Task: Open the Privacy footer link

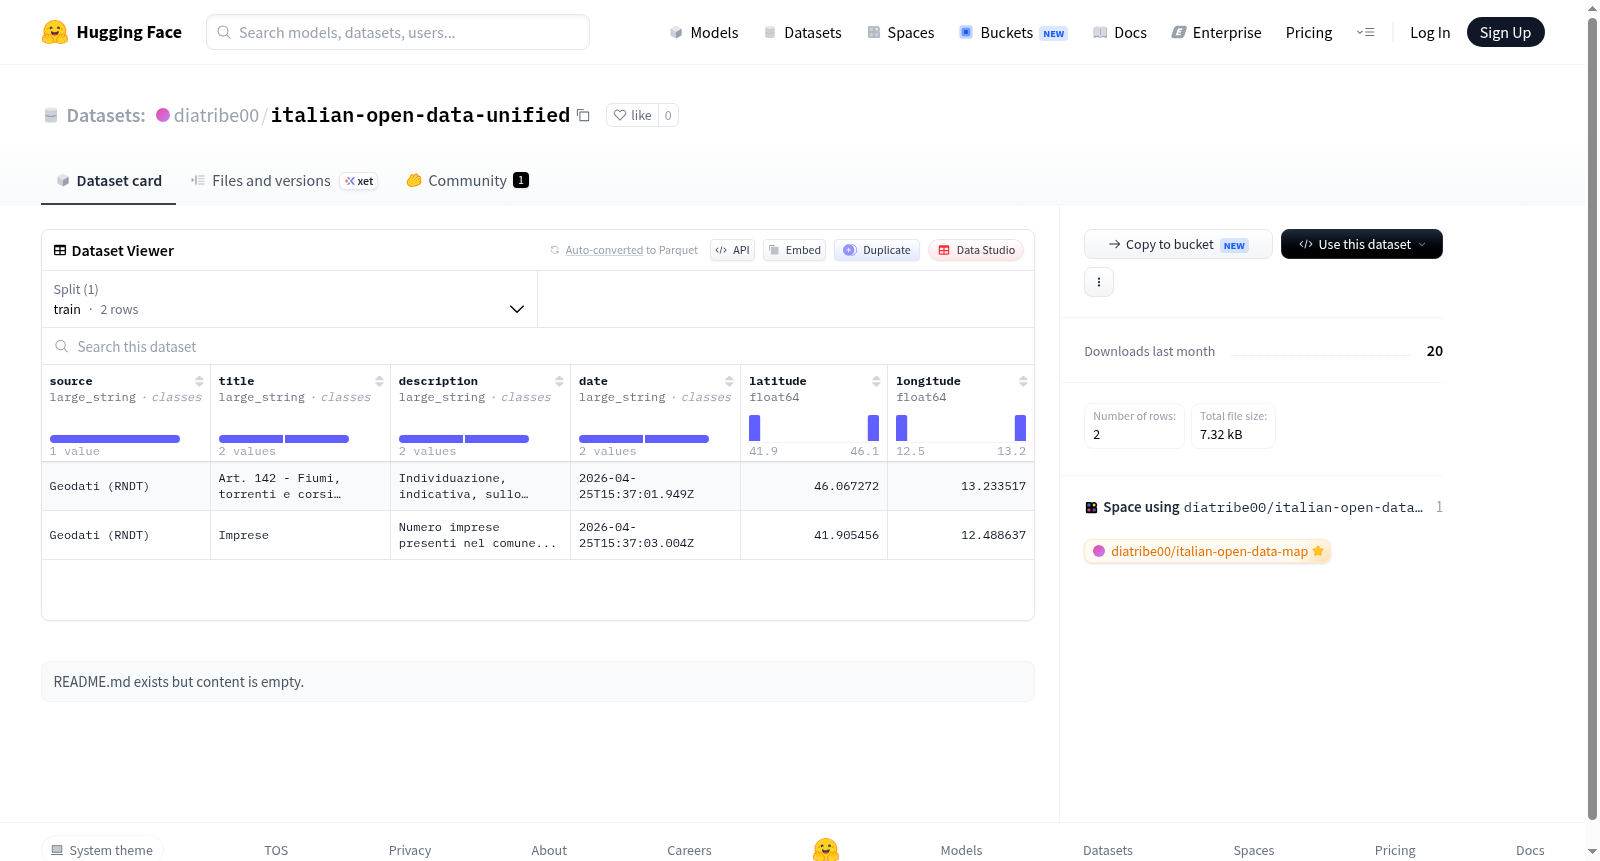Action: click(410, 850)
